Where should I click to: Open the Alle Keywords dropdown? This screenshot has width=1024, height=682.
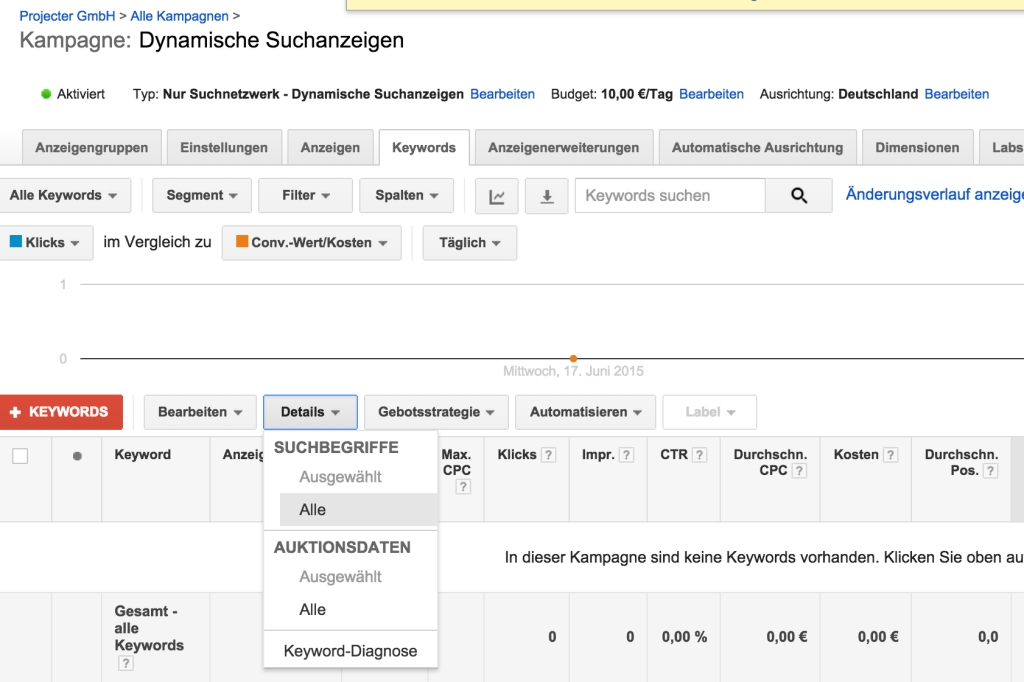coord(63,195)
